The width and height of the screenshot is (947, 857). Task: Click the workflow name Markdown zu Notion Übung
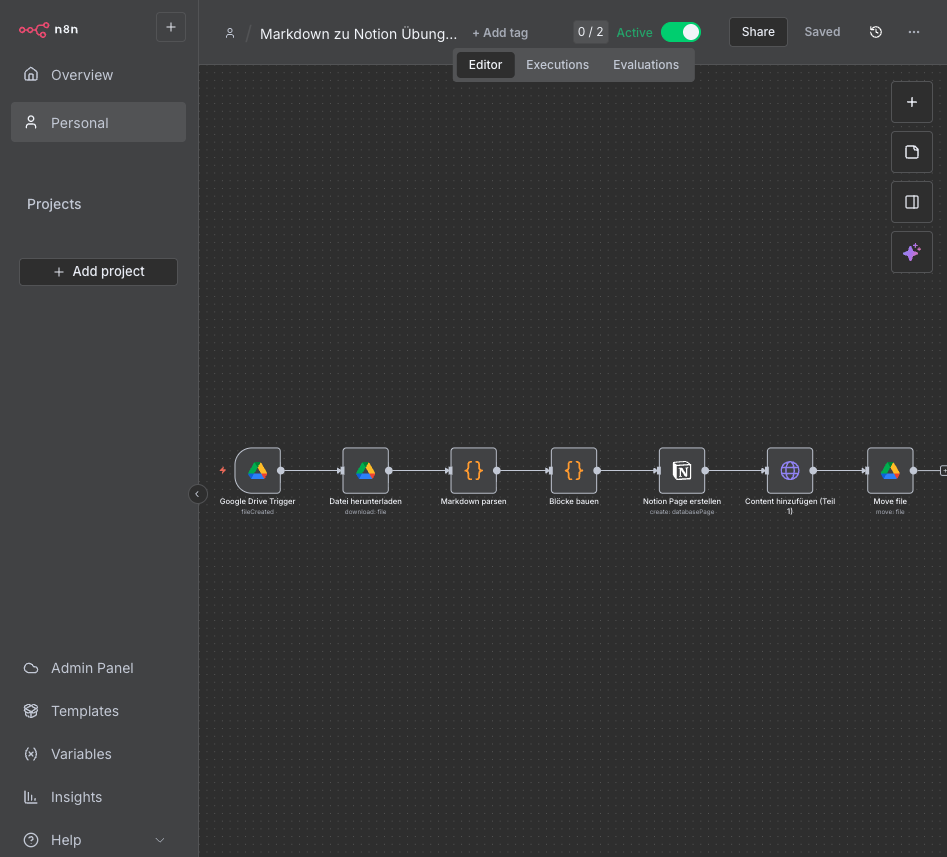pyautogui.click(x=358, y=34)
